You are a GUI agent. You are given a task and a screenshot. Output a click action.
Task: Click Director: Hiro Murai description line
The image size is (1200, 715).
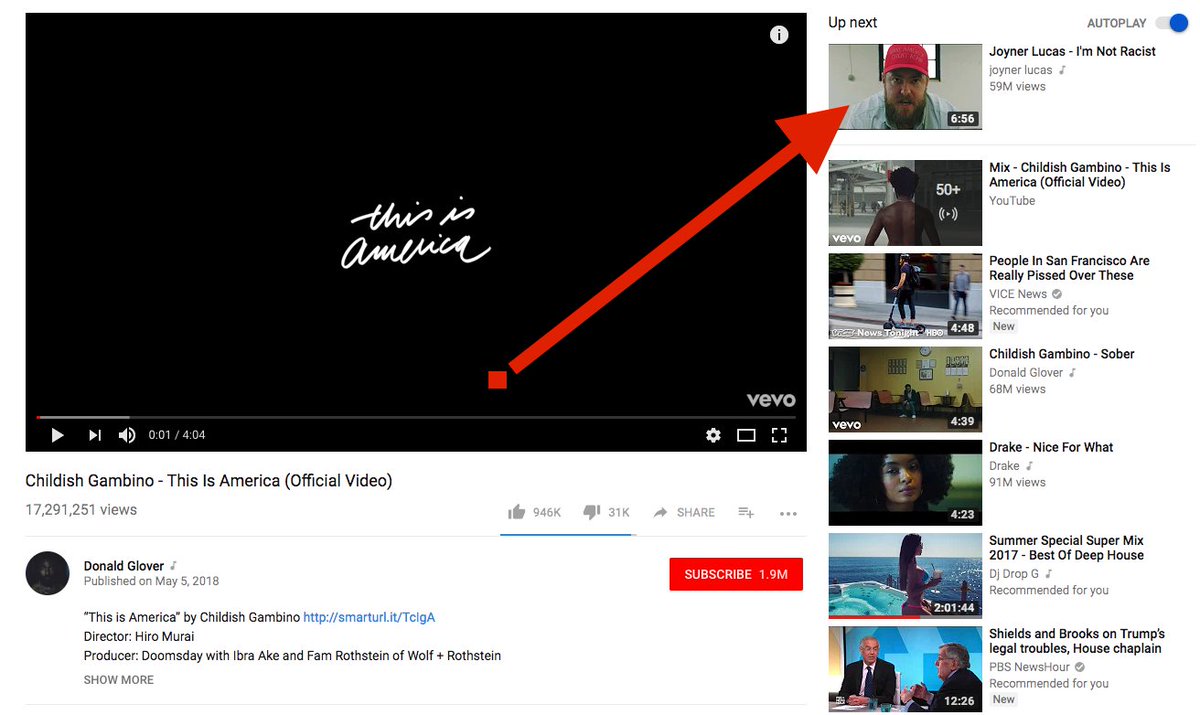[139, 637]
